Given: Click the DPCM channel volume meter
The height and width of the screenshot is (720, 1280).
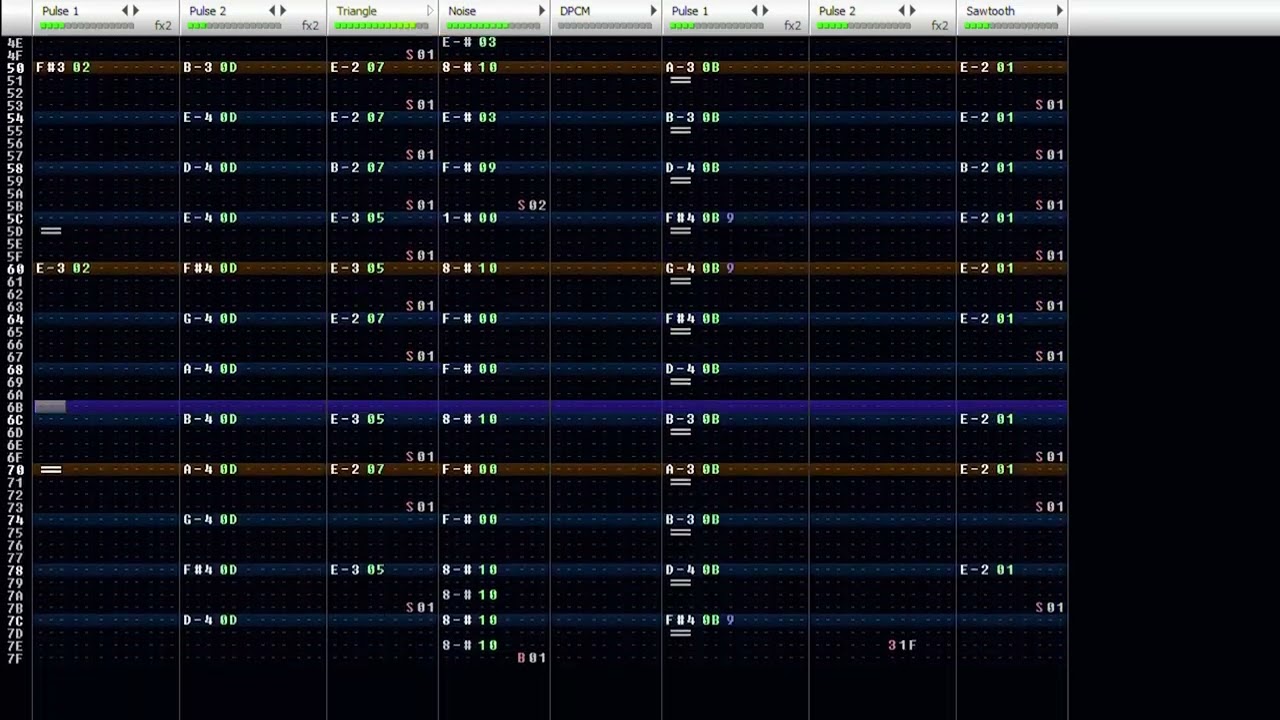Looking at the screenshot, I should 606,26.
